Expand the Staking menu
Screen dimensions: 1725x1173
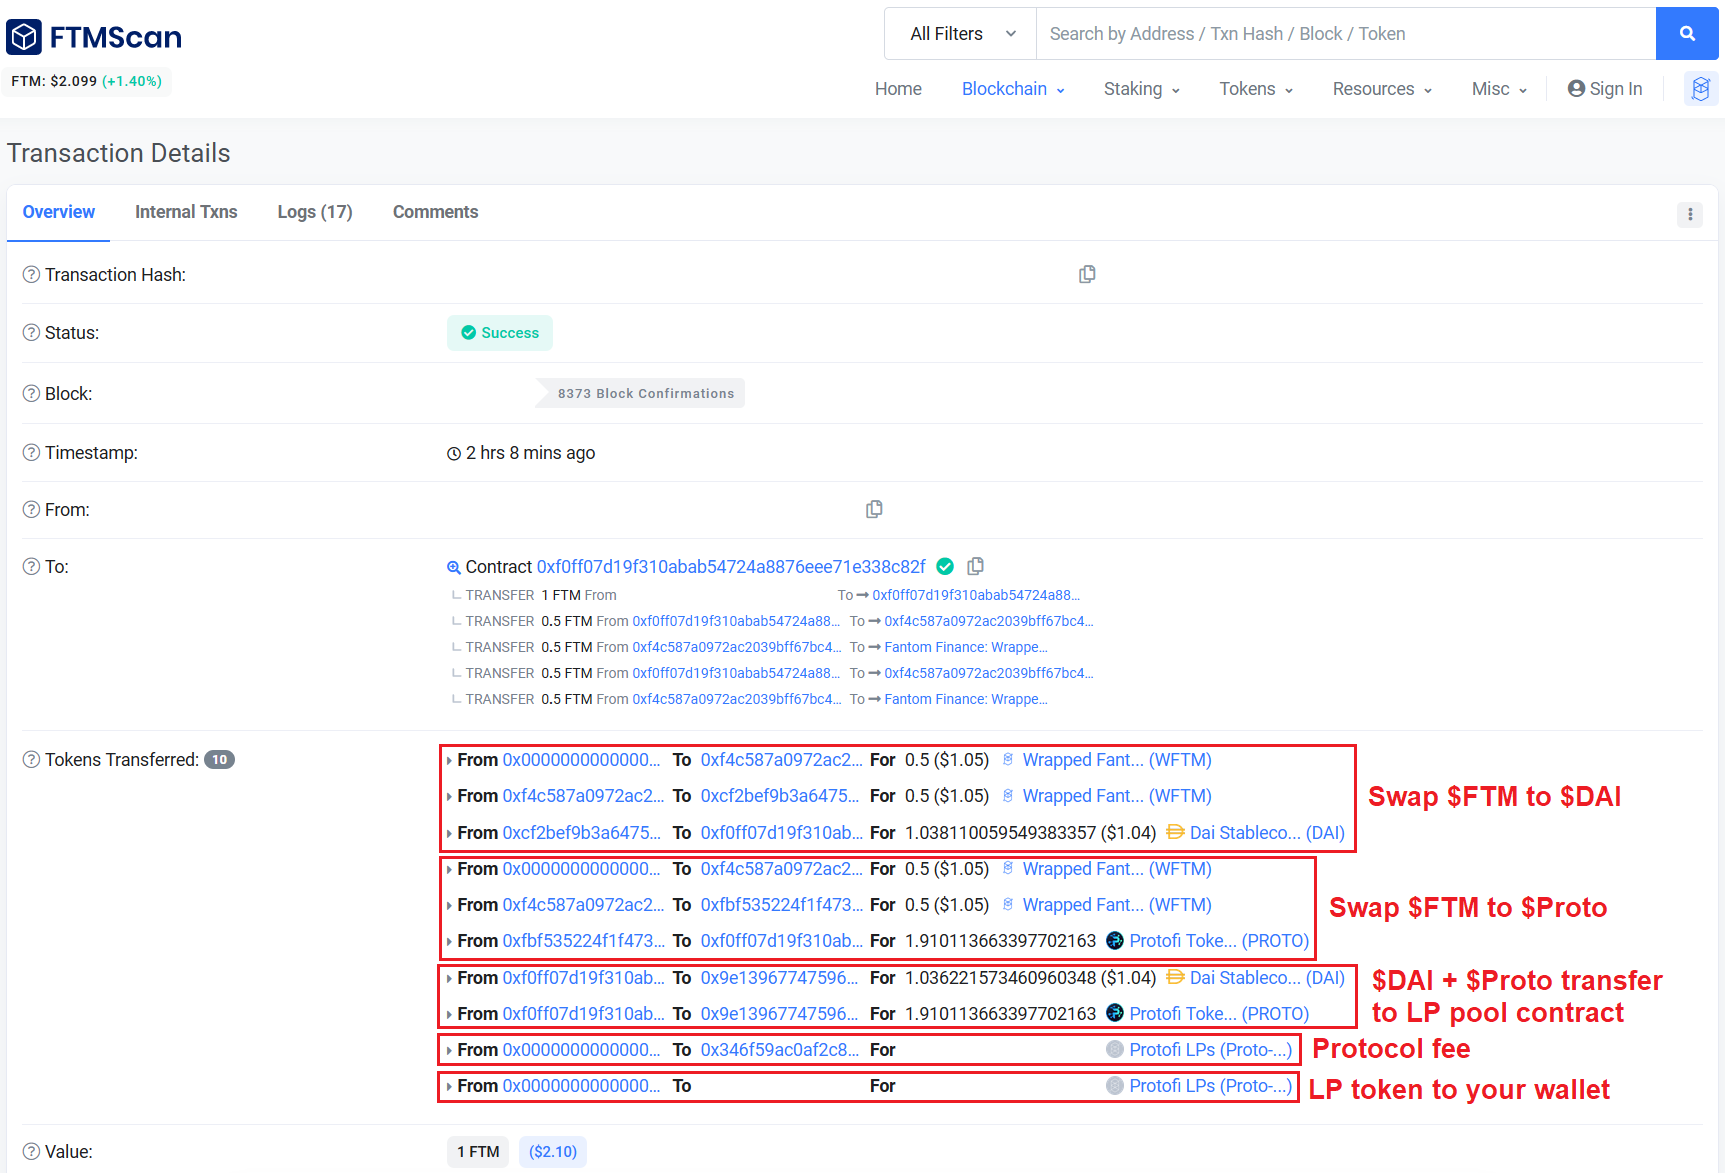[x=1141, y=89]
